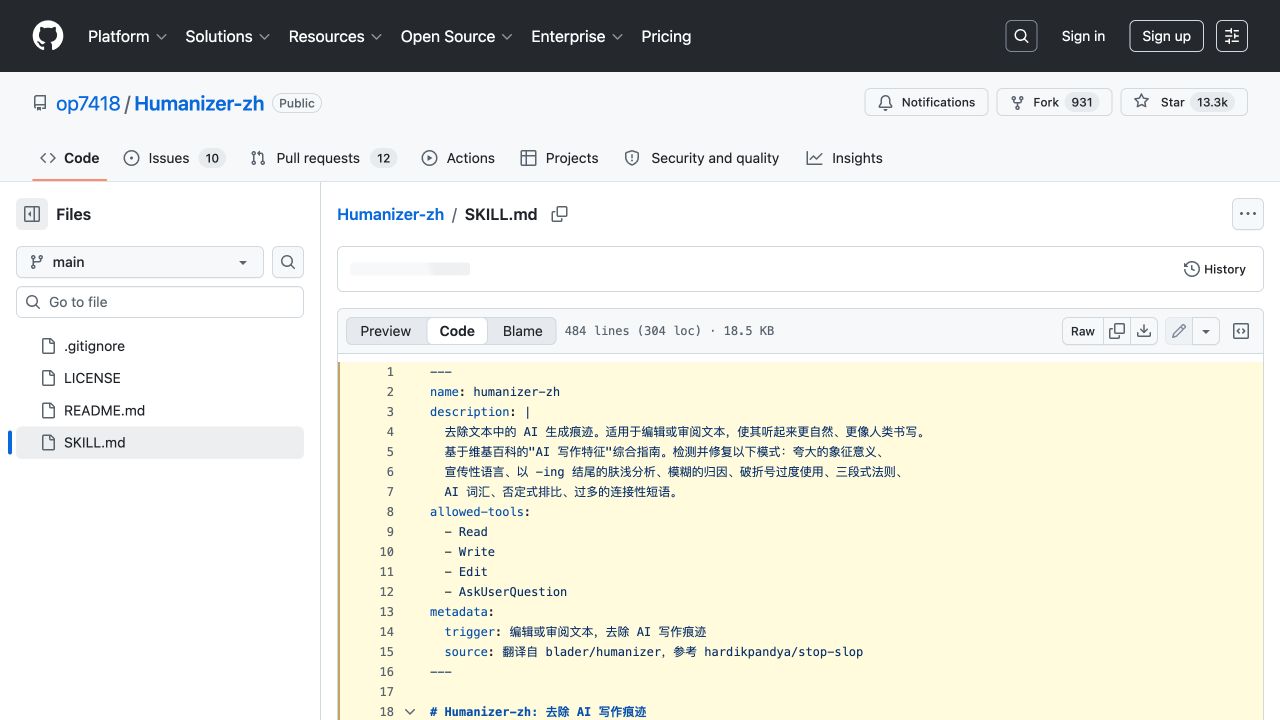Open the main branch selector
The height and width of the screenshot is (720, 1280).
(x=140, y=262)
